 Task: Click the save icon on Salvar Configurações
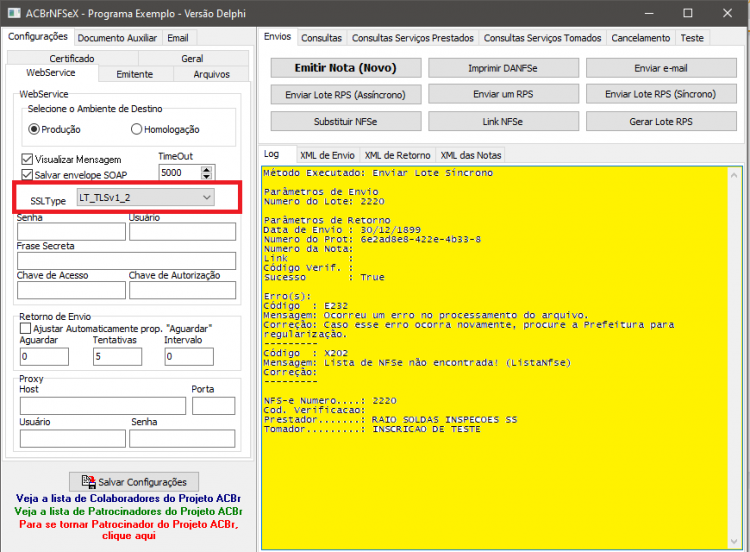[x=88, y=482]
